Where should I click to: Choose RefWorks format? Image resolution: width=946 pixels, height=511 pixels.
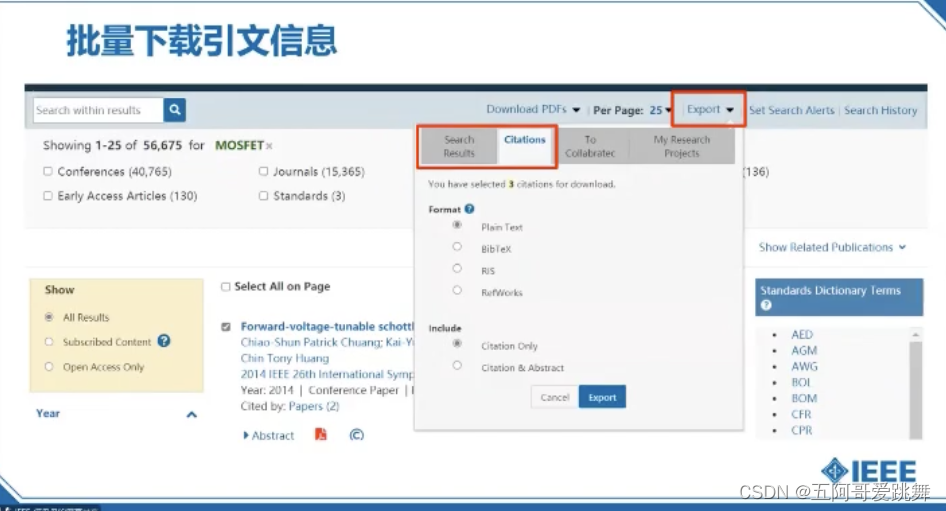(457, 290)
